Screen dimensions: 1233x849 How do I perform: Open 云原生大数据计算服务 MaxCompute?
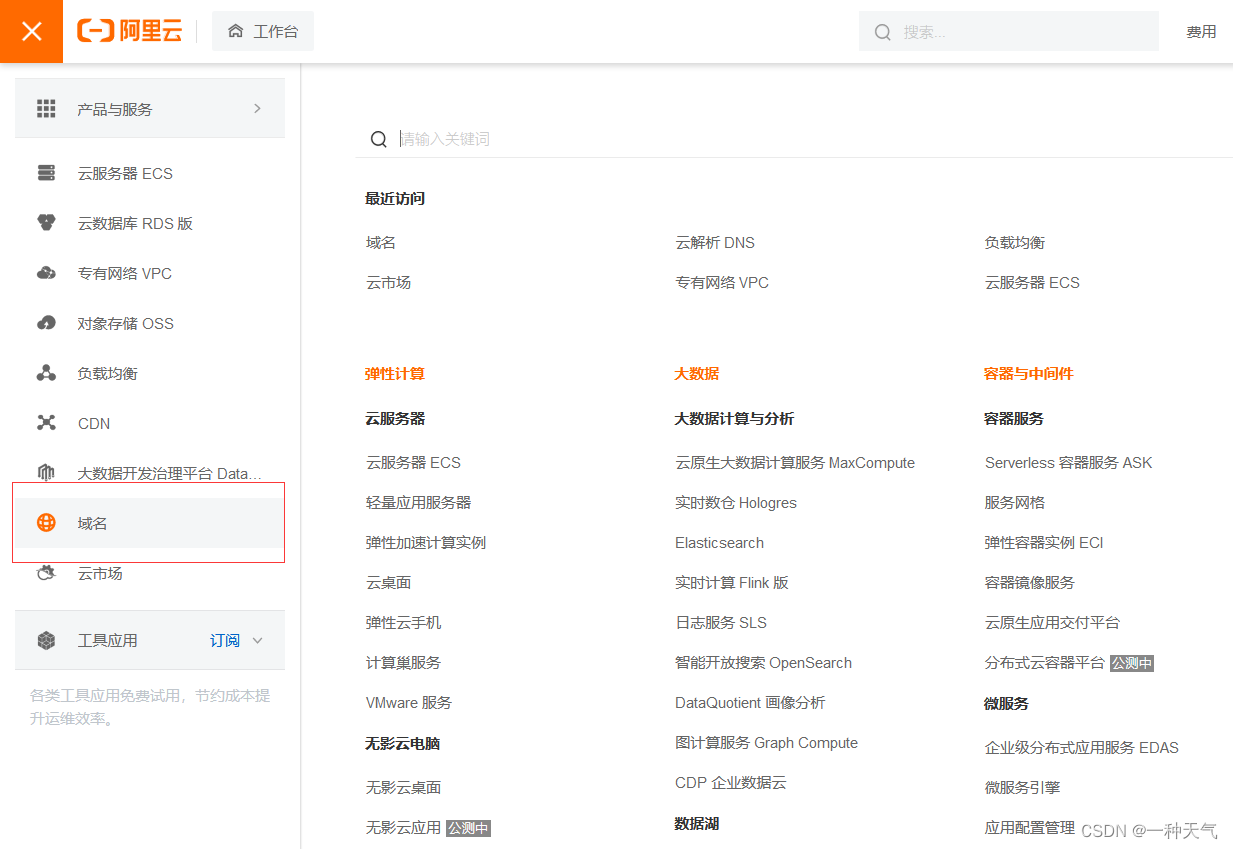[x=795, y=462]
